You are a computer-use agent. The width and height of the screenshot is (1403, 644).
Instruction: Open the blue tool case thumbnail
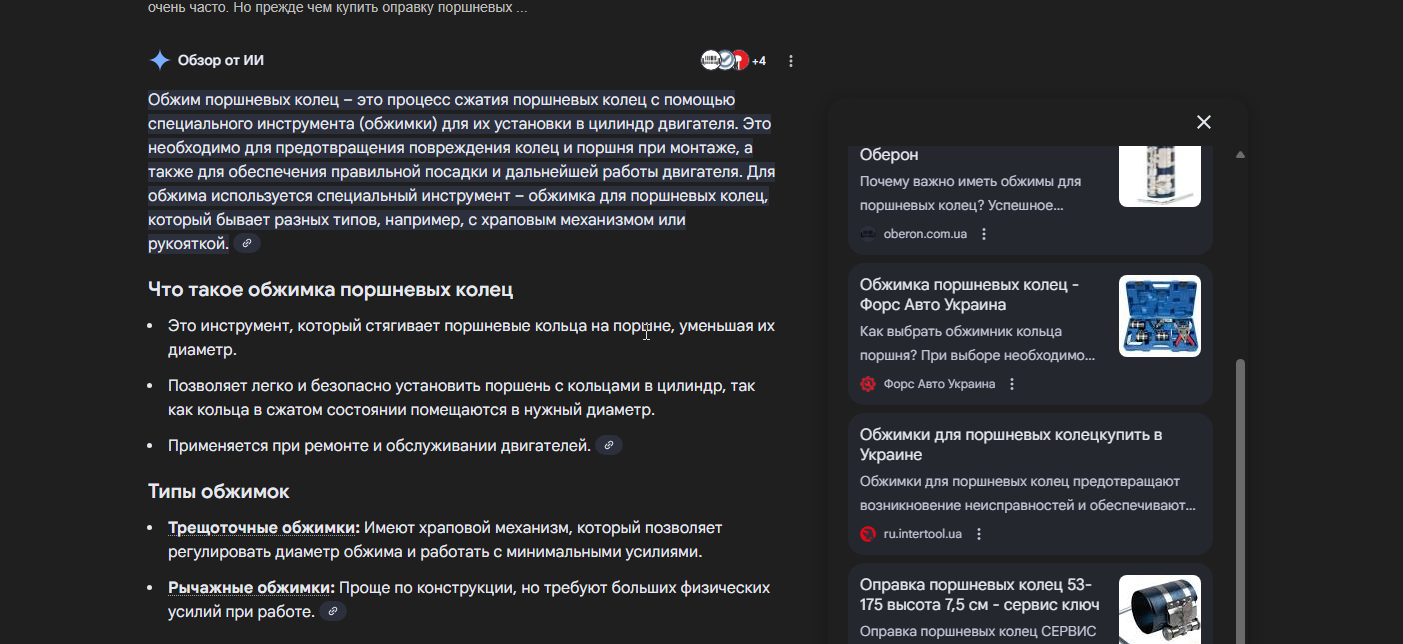click(1160, 316)
